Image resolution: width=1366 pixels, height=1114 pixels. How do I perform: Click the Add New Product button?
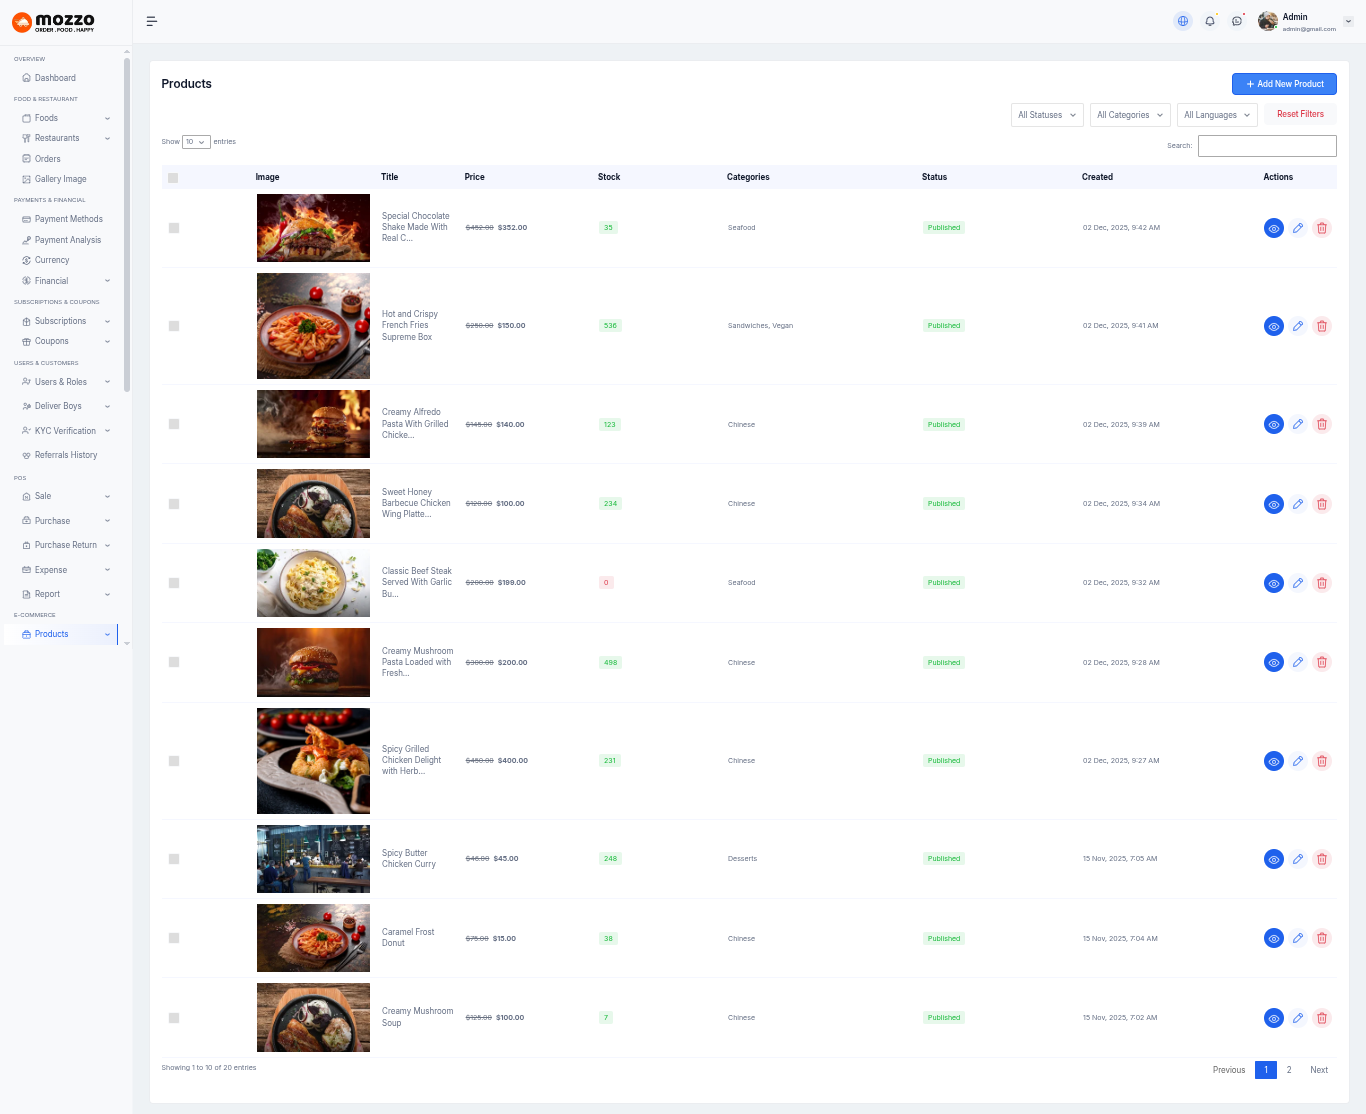tap(1284, 84)
